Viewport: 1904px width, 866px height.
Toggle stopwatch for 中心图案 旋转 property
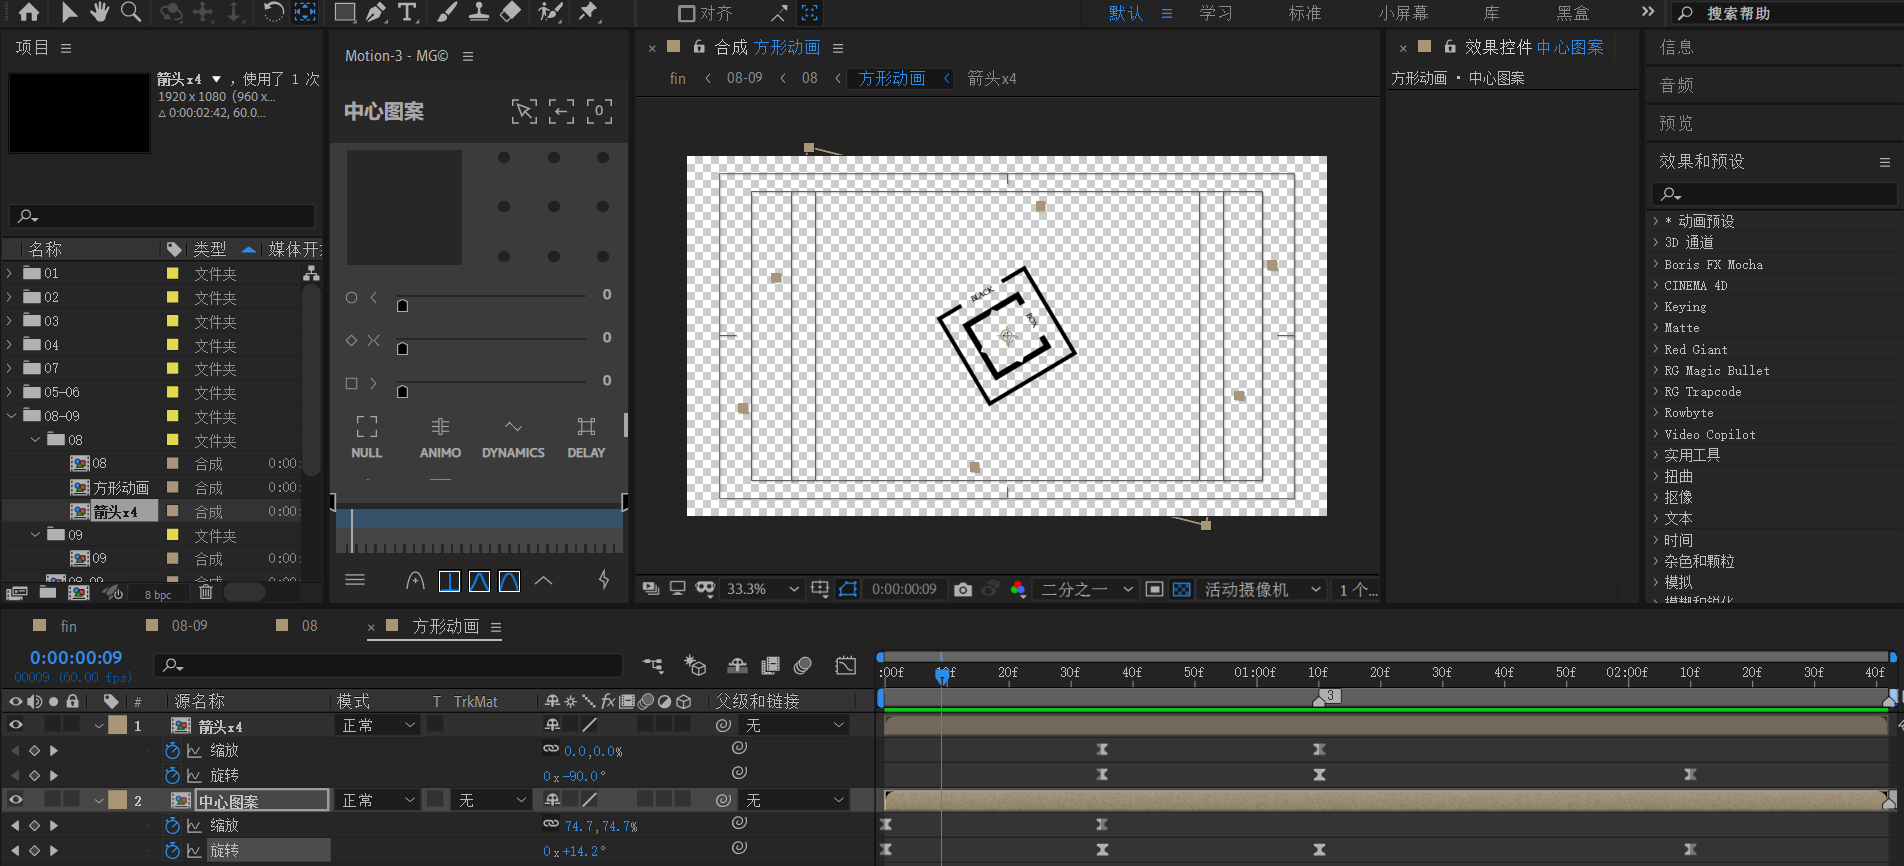(172, 850)
